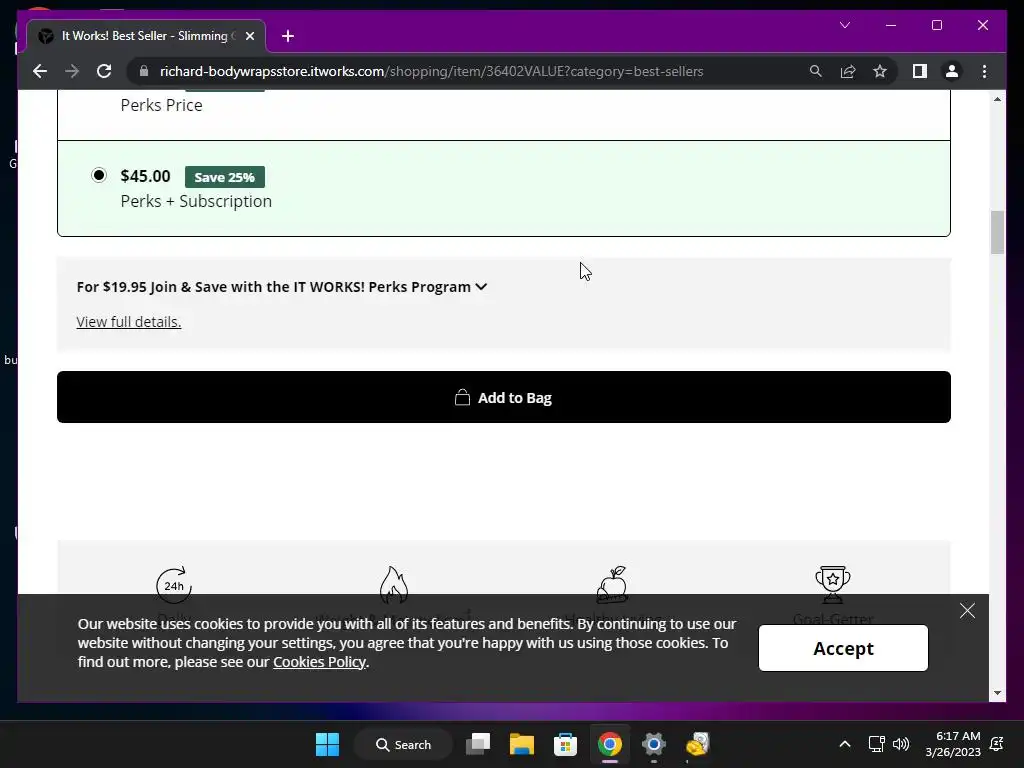
Task: Open the View full details link
Action: pos(129,322)
